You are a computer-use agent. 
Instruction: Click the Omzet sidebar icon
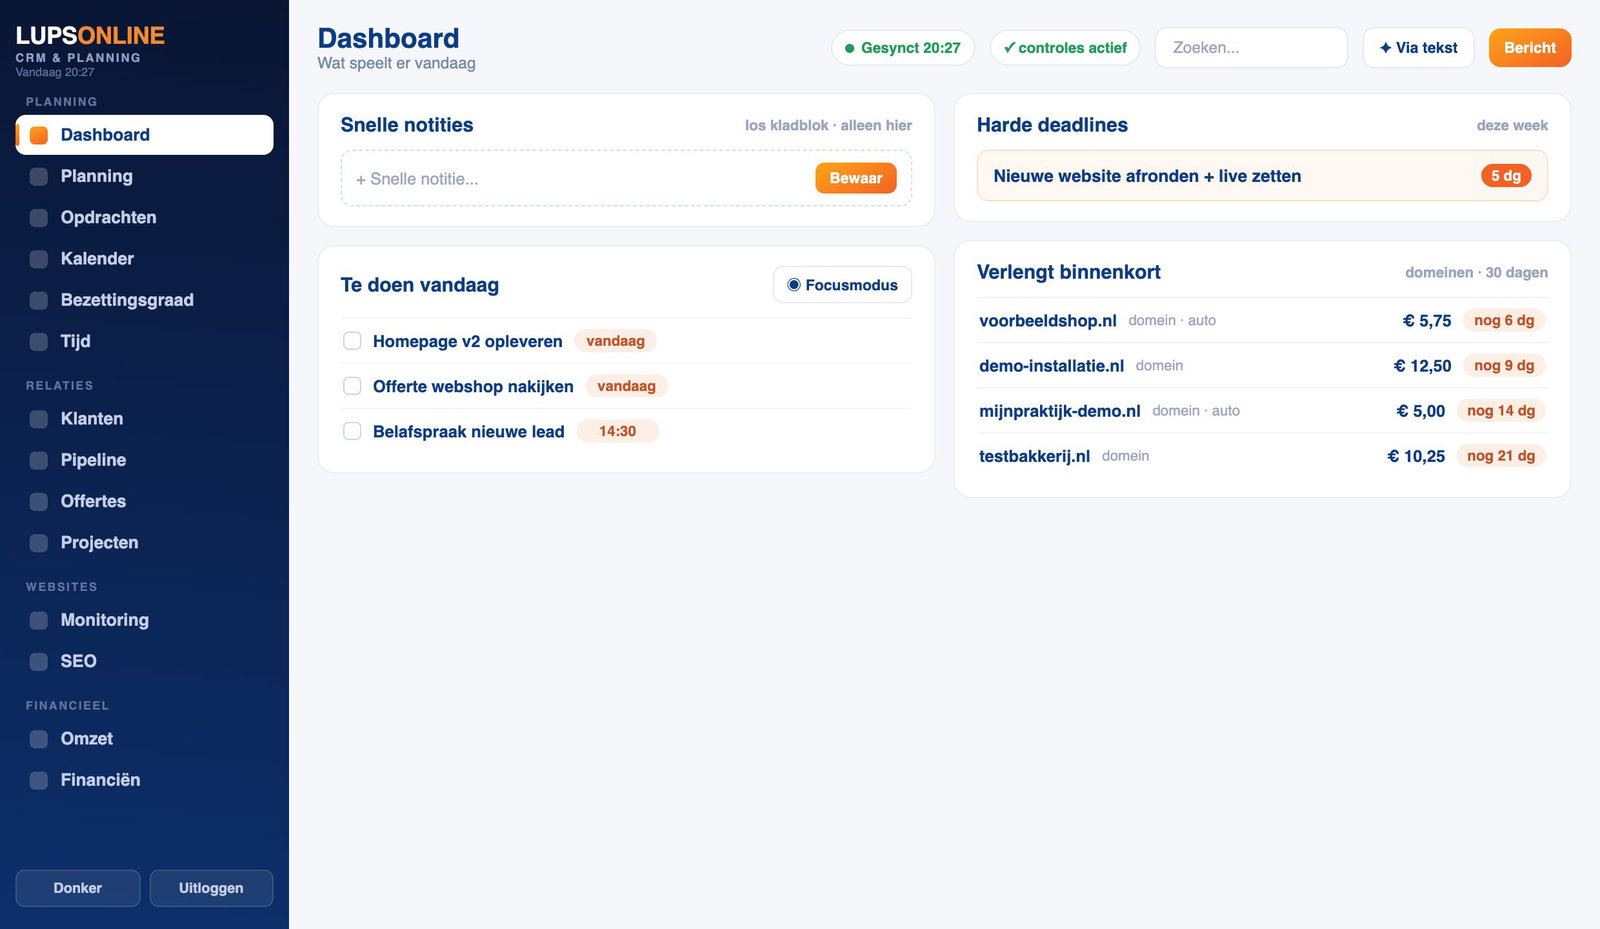(x=39, y=739)
